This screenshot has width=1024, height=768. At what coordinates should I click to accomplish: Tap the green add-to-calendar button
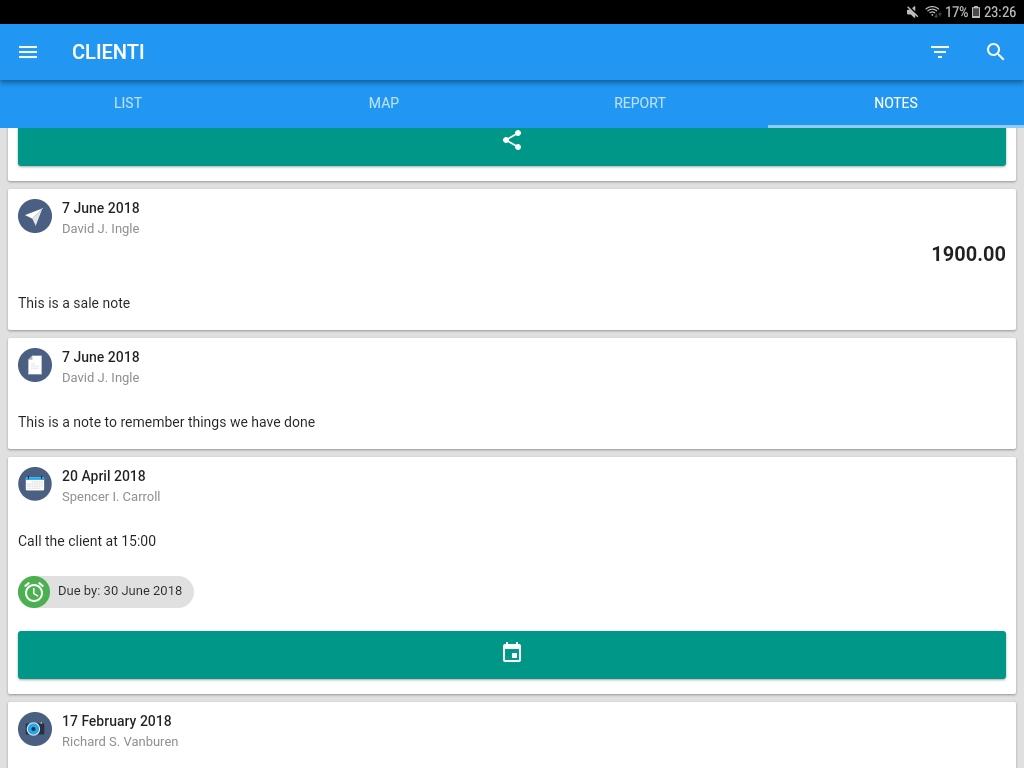click(x=512, y=654)
